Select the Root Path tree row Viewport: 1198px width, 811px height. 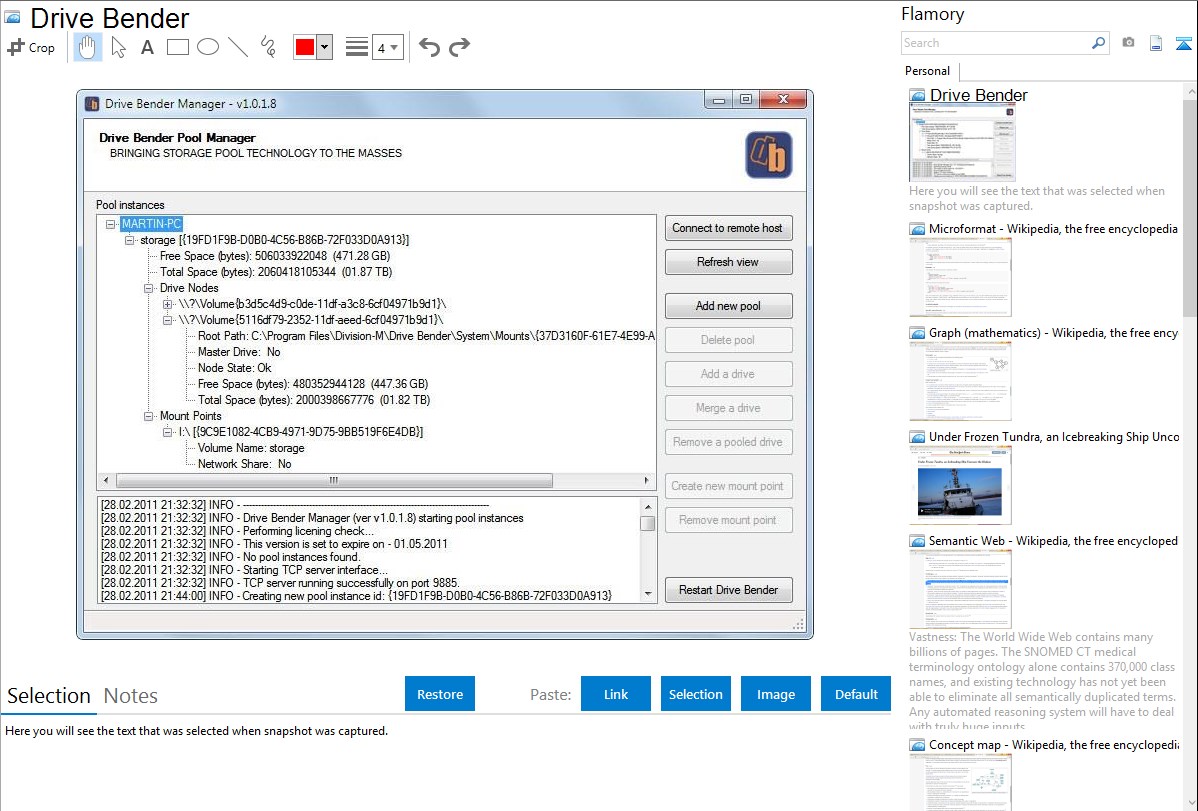(426, 336)
